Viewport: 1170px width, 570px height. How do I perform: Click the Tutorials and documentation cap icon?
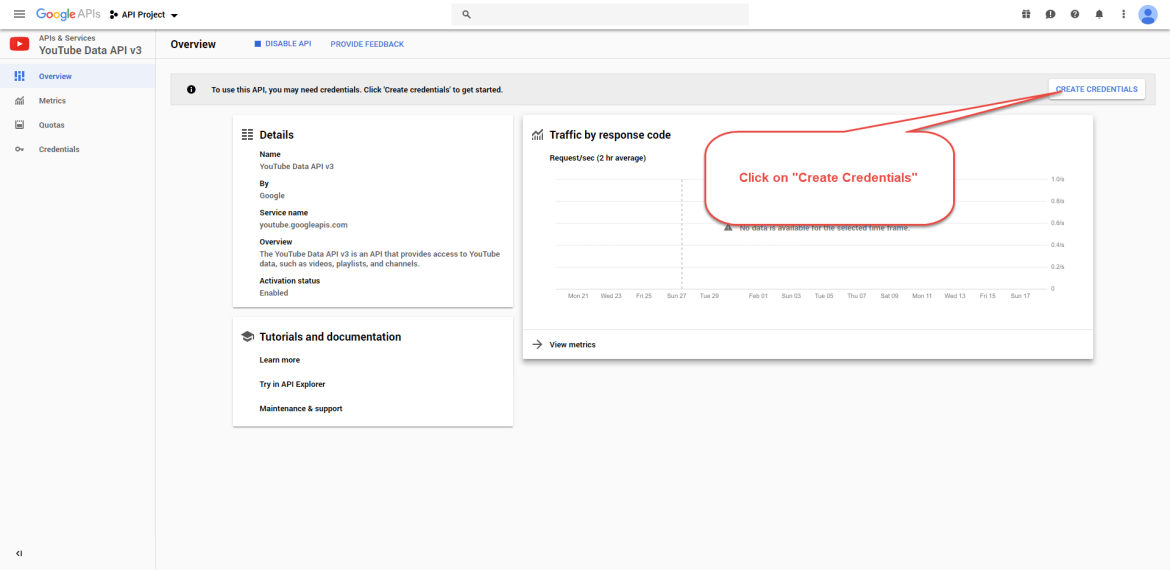point(248,336)
